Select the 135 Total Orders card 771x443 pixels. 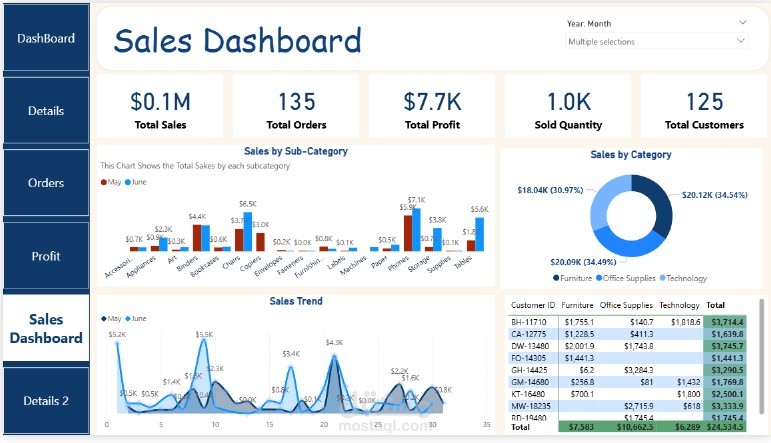(296, 106)
